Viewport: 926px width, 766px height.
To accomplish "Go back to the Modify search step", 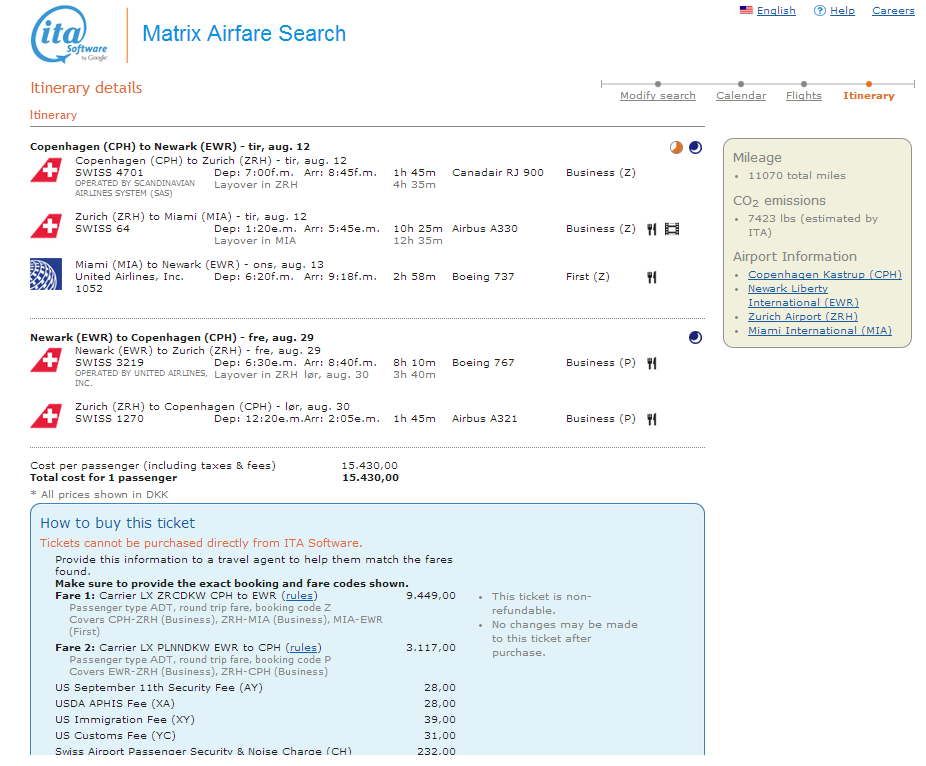I will pyautogui.click(x=657, y=96).
